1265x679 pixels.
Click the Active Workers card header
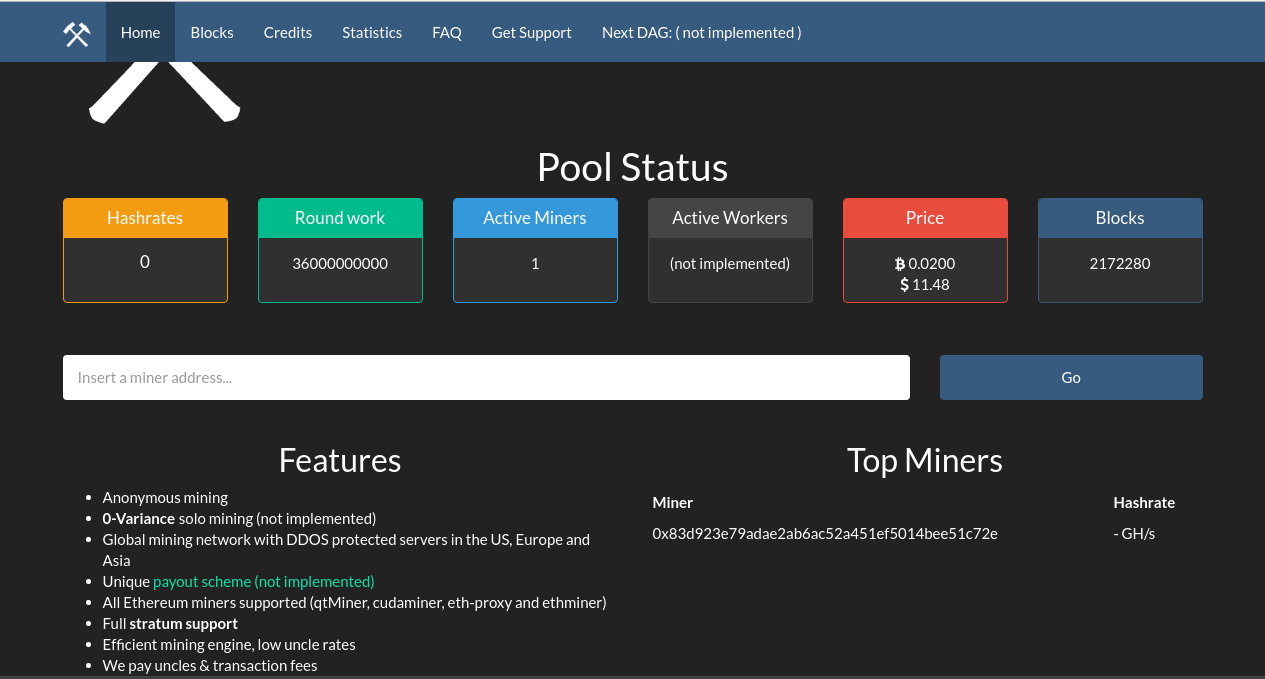(x=730, y=217)
